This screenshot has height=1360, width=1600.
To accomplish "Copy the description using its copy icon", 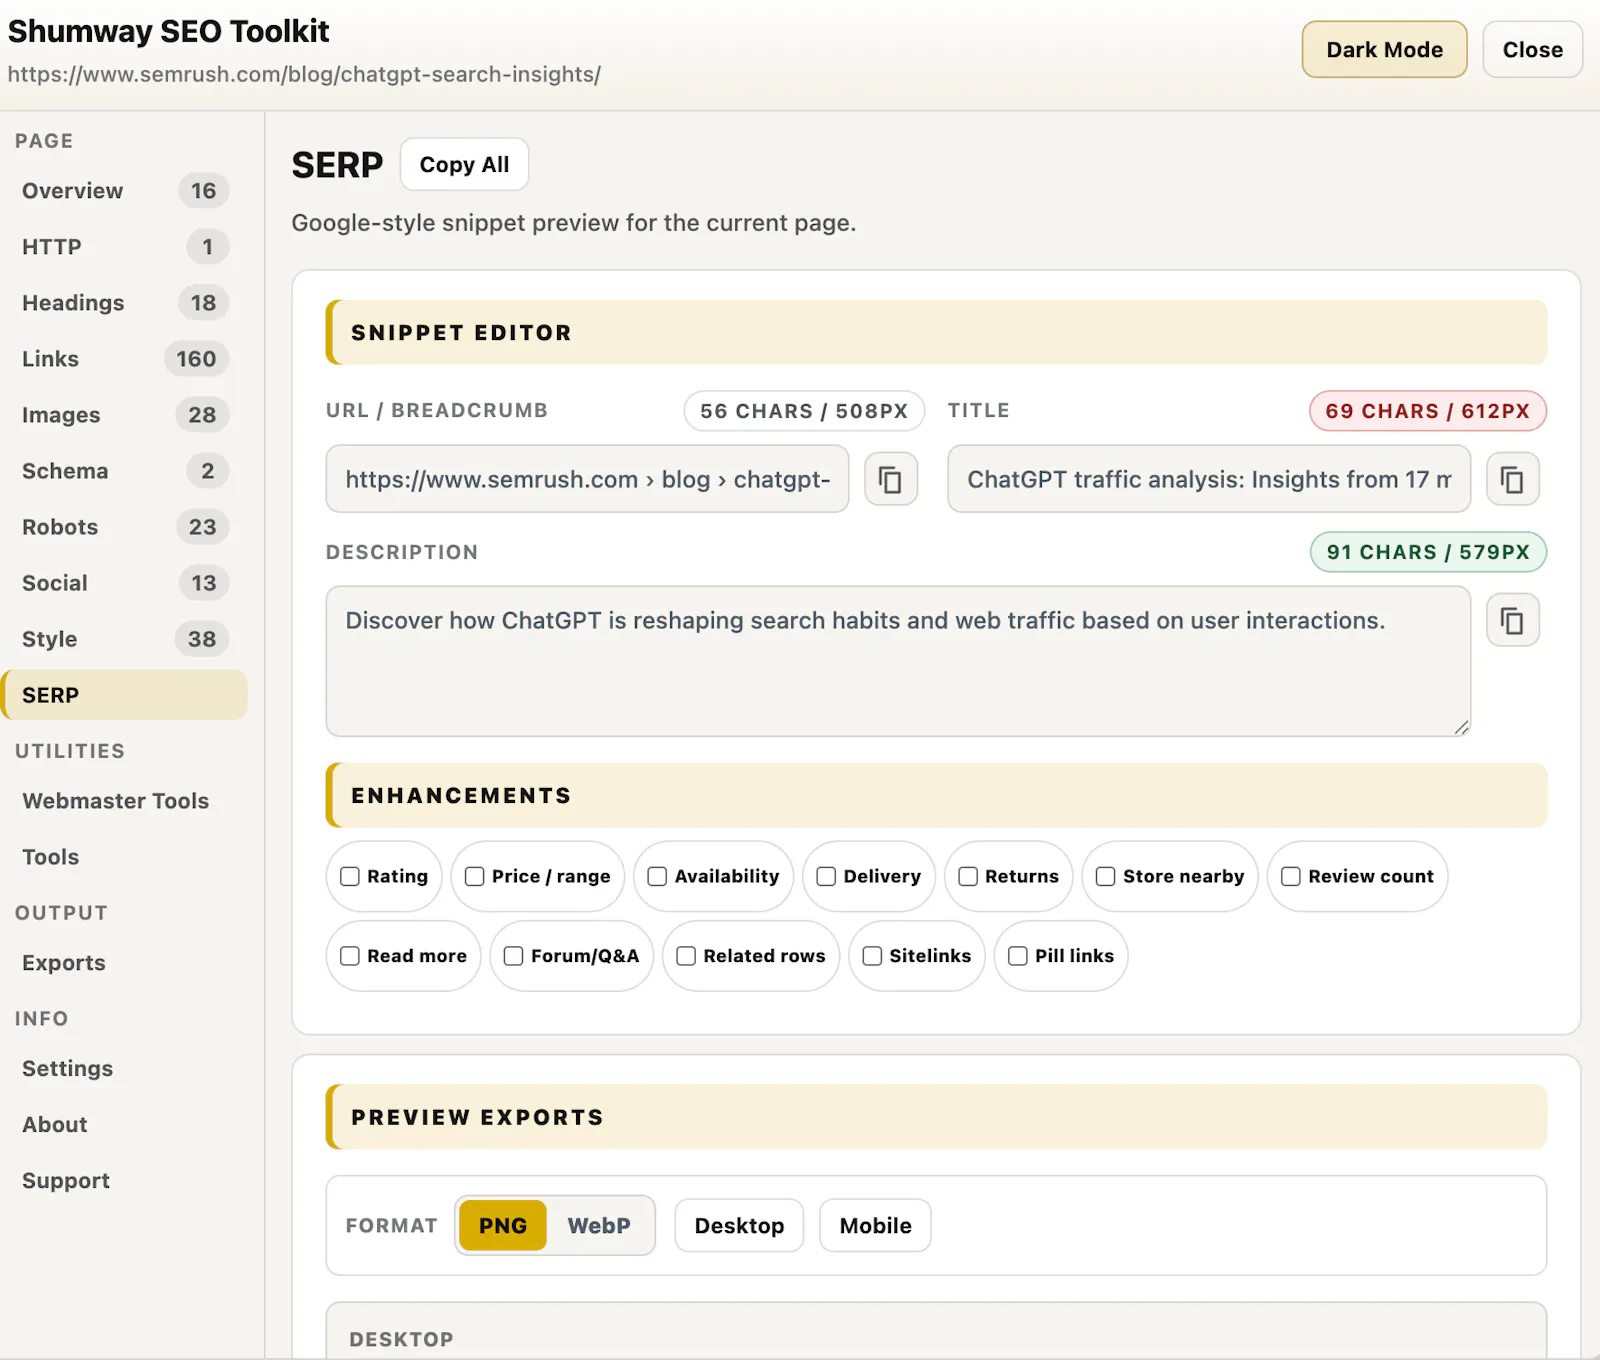I will (x=1513, y=620).
